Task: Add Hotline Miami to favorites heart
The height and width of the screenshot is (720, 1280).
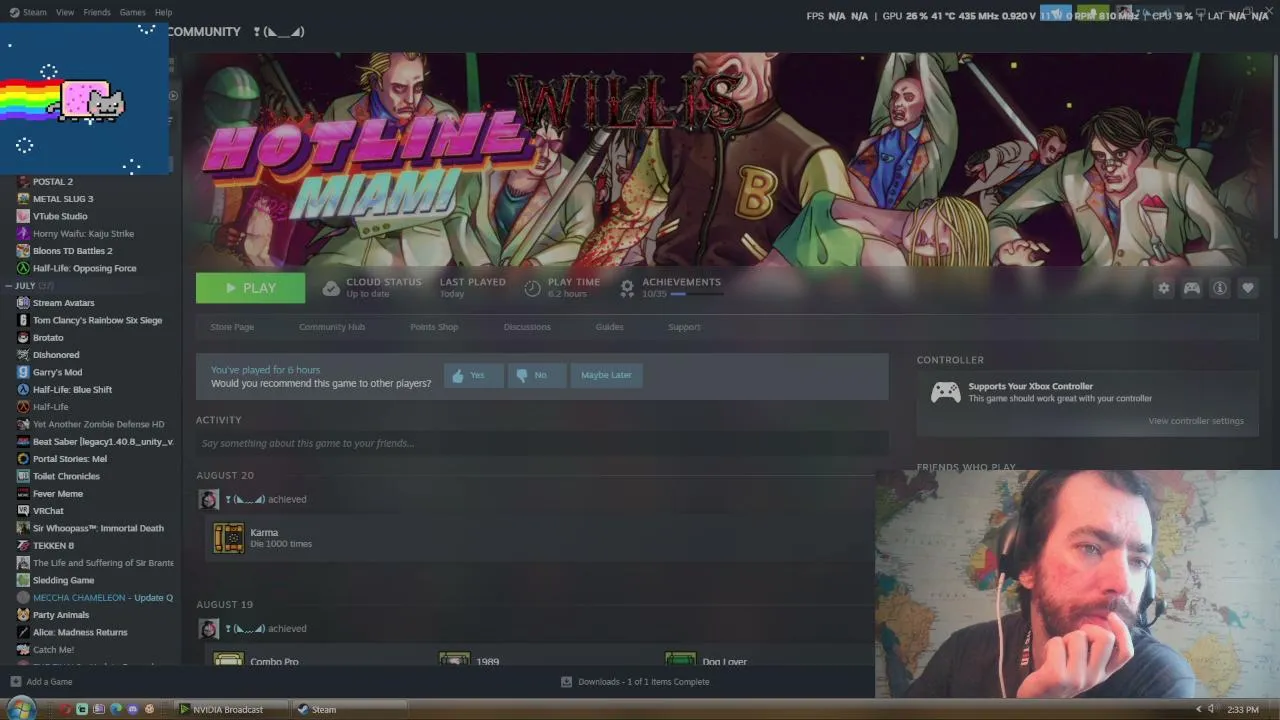Action: (x=1248, y=288)
